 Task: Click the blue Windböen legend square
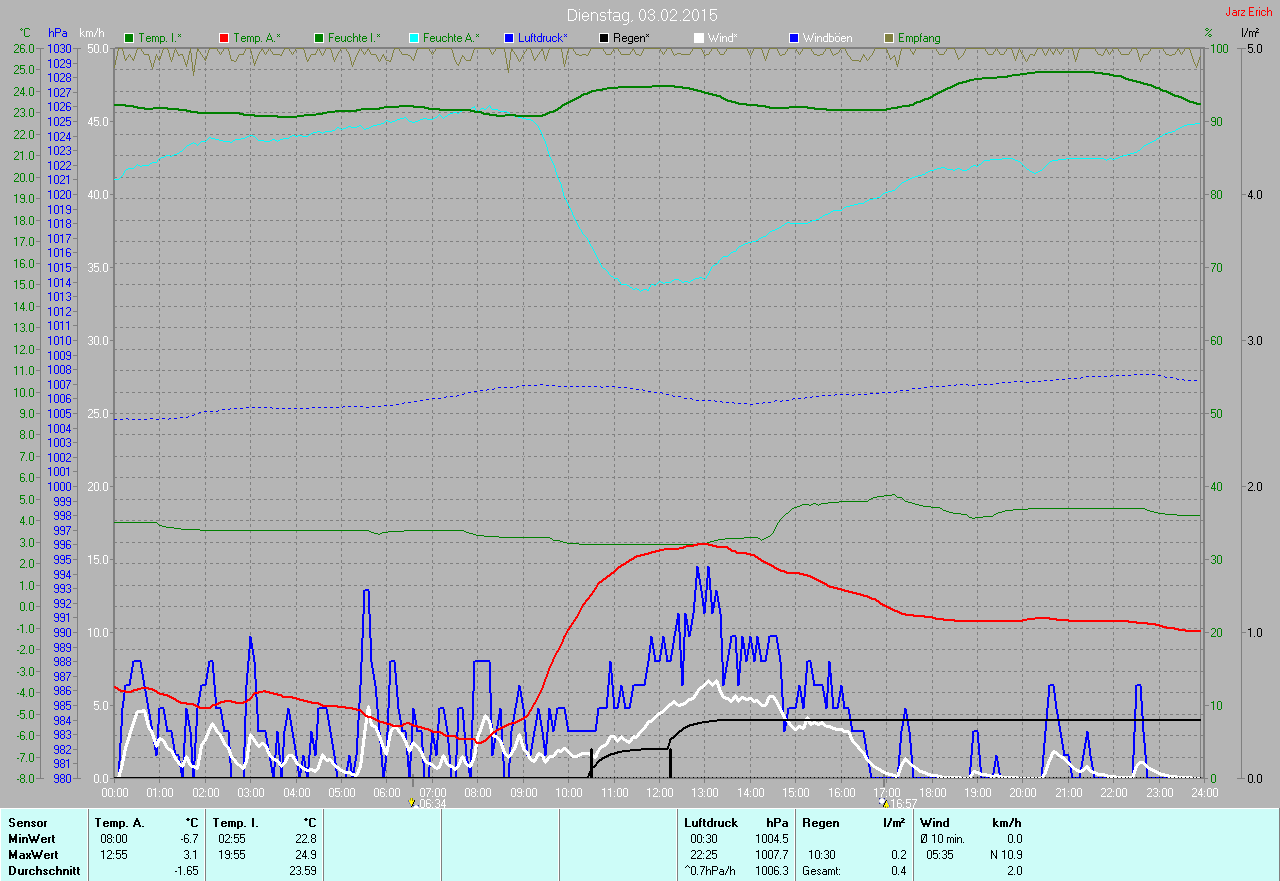tap(794, 38)
